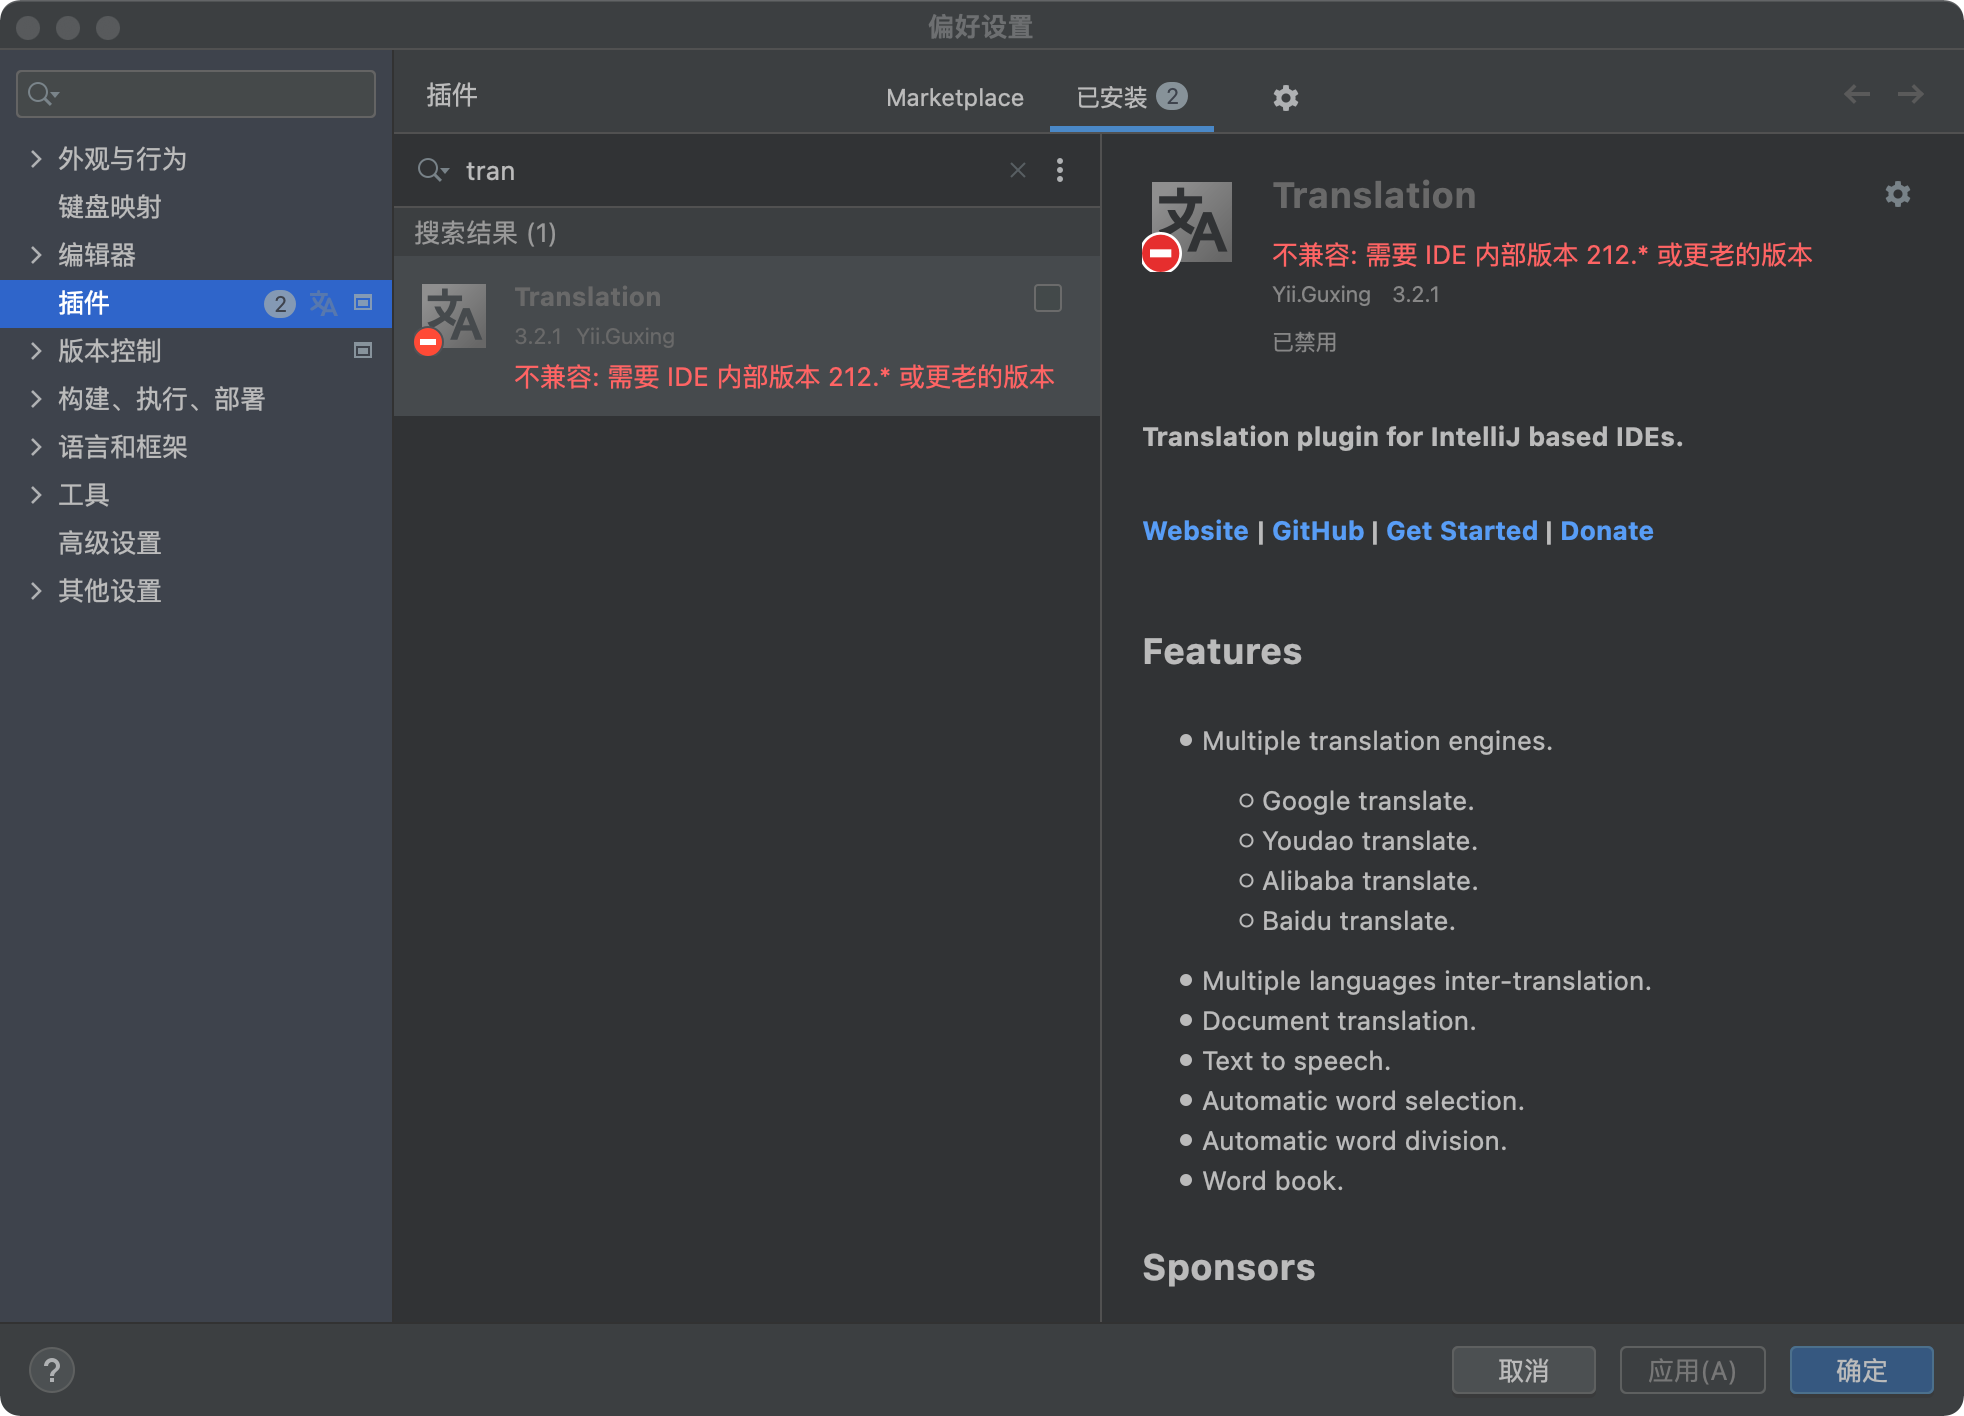Enable the Translation plugin checkbox
The image size is (1964, 1416).
1047,297
